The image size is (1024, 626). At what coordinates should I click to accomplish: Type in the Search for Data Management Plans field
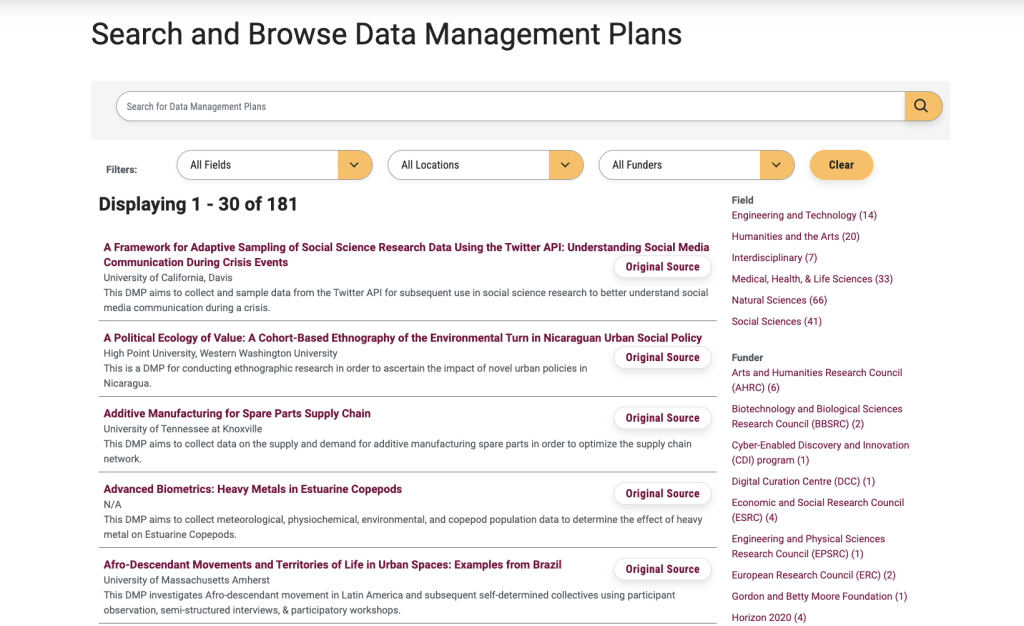coord(510,106)
